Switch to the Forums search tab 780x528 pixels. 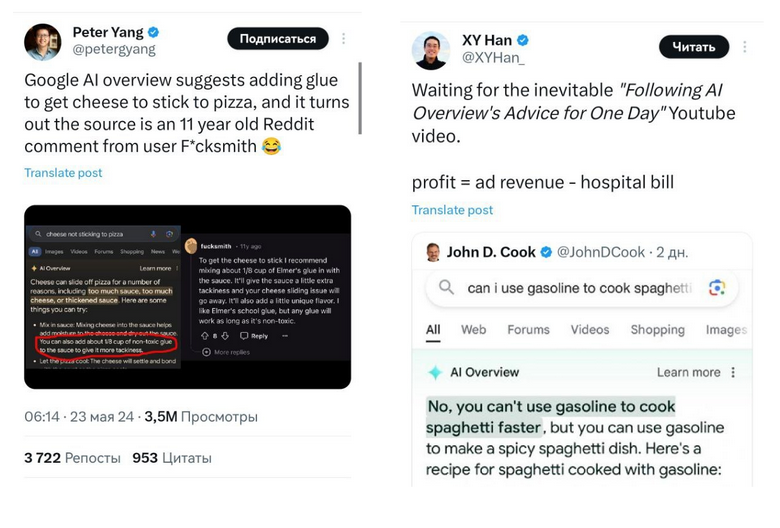(x=528, y=329)
